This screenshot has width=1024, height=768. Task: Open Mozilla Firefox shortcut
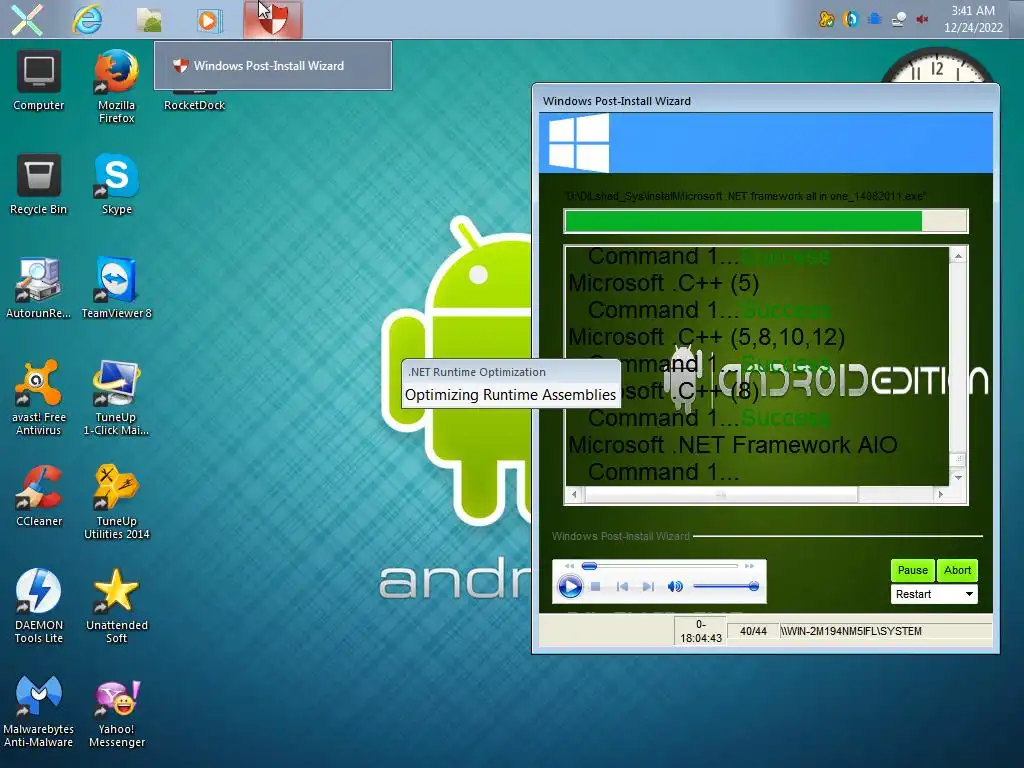(116, 86)
